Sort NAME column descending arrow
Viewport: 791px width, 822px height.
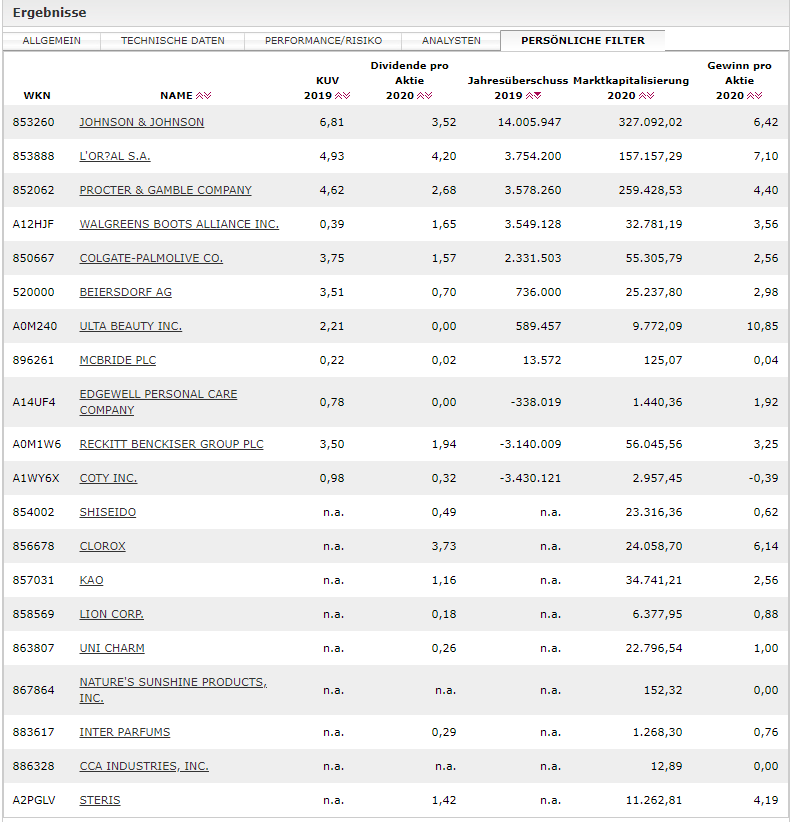[208, 95]
